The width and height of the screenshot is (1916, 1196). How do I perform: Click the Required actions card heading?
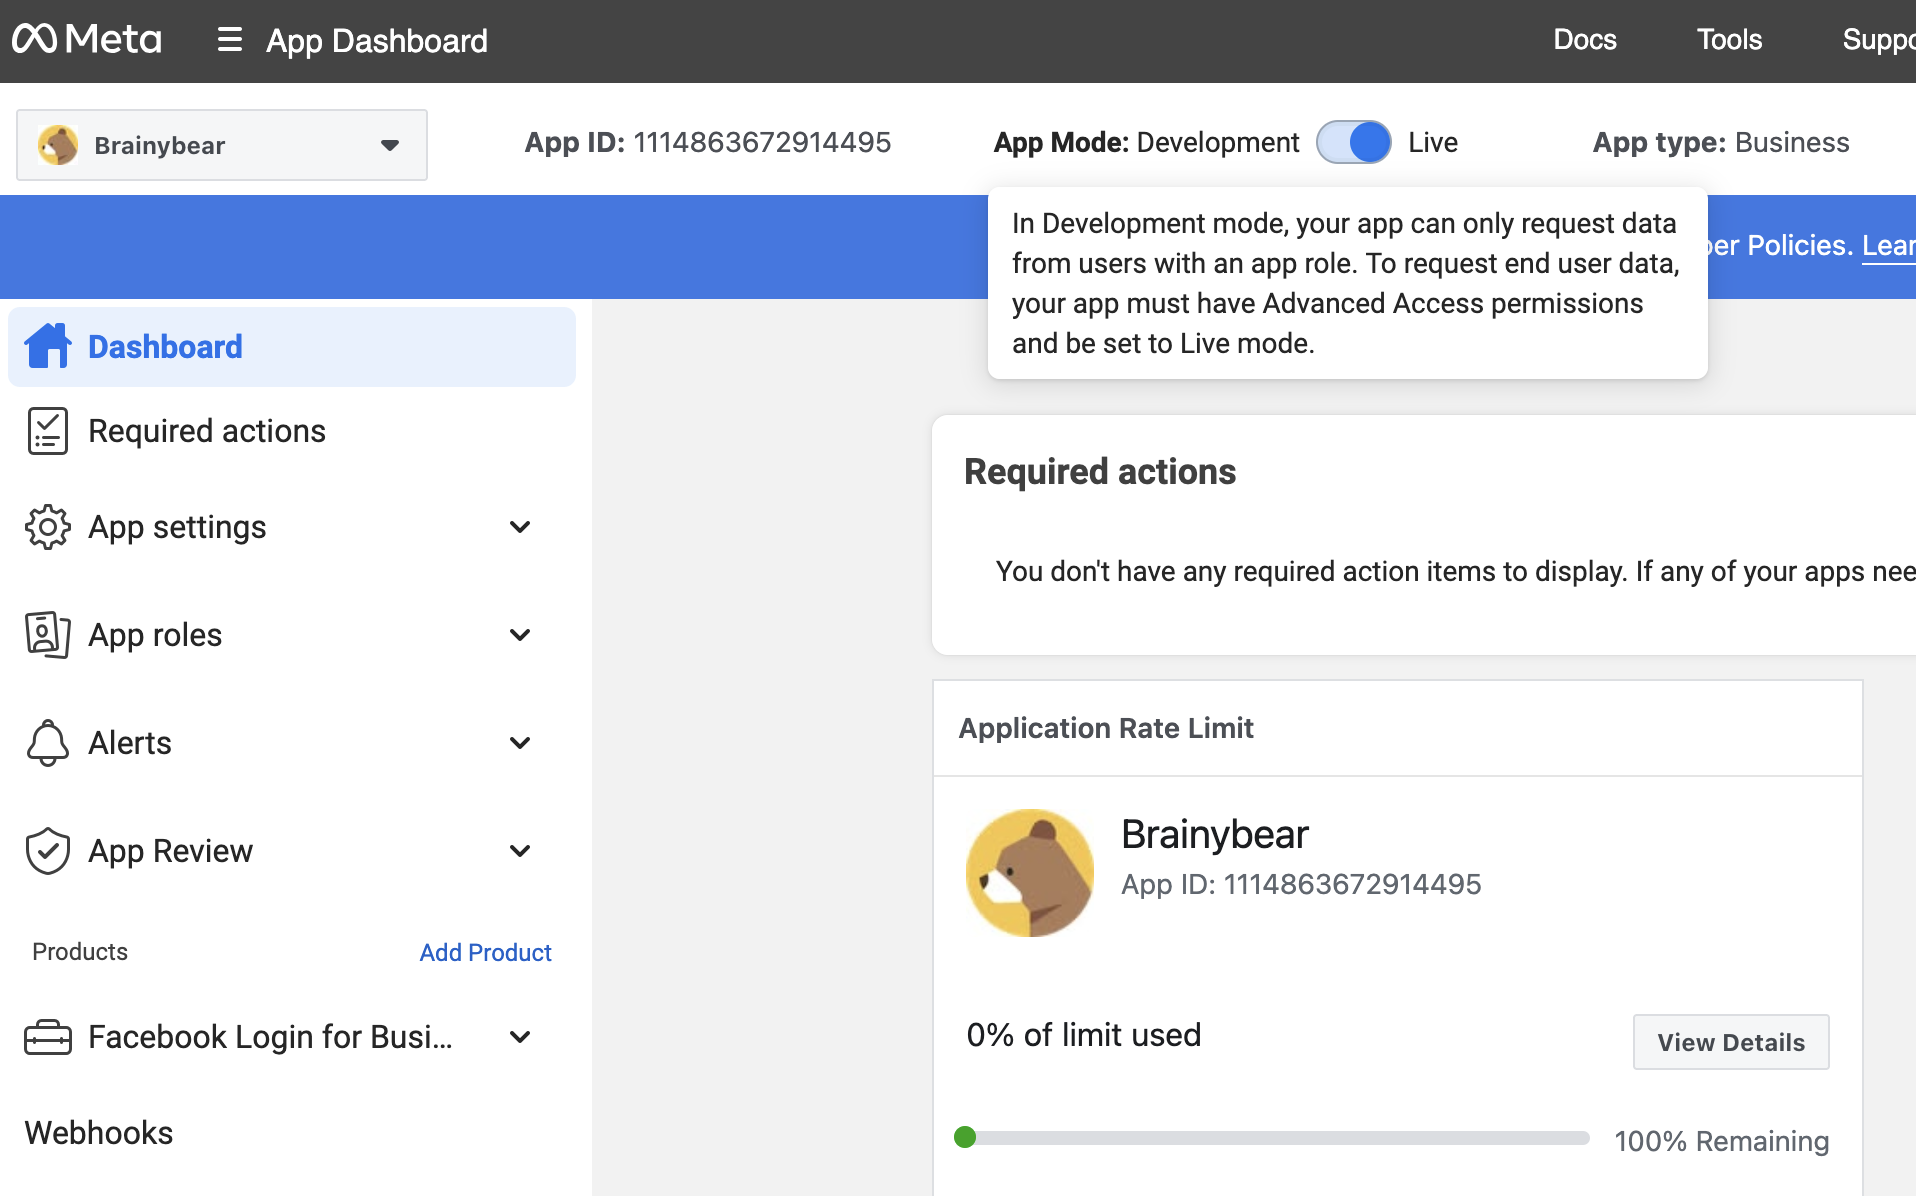[1100, 472]
